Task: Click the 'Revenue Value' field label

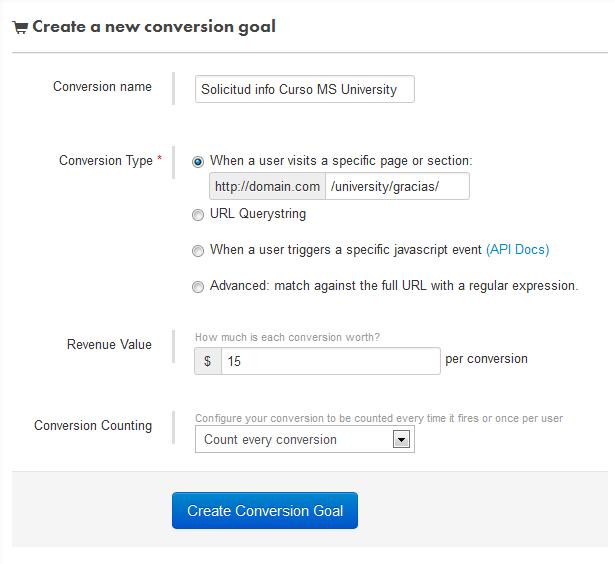Action: [x=109, y=344]
